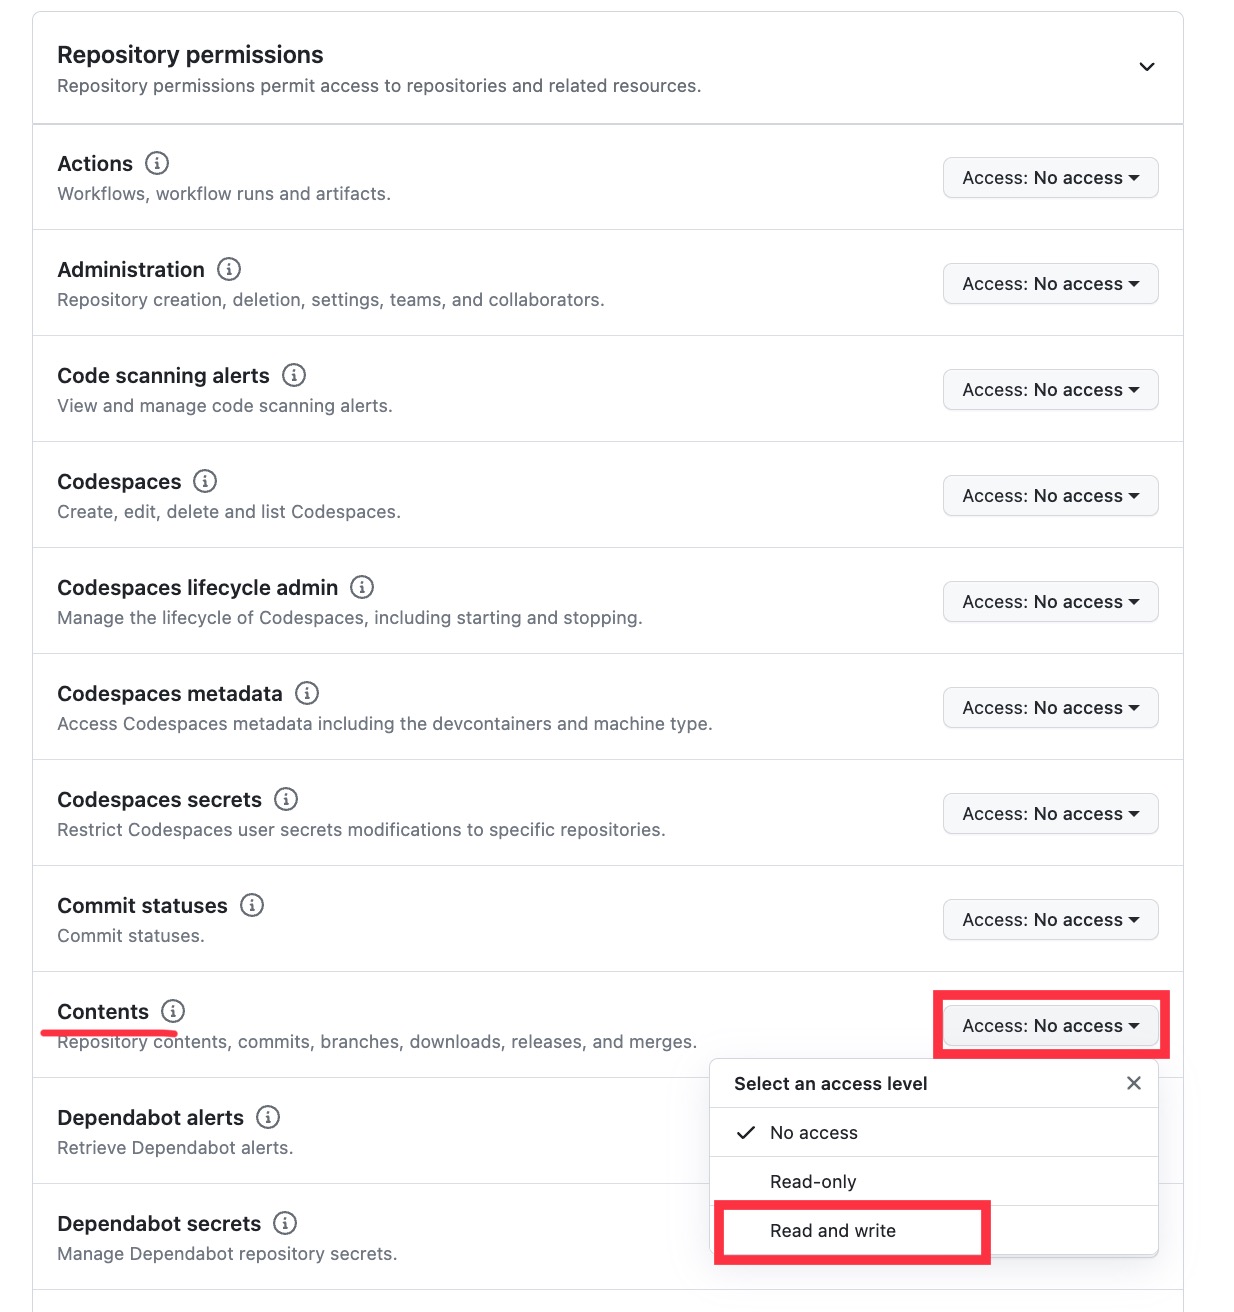
Task: Choose Read and write from the menu
Action: tap(832, 1231)
